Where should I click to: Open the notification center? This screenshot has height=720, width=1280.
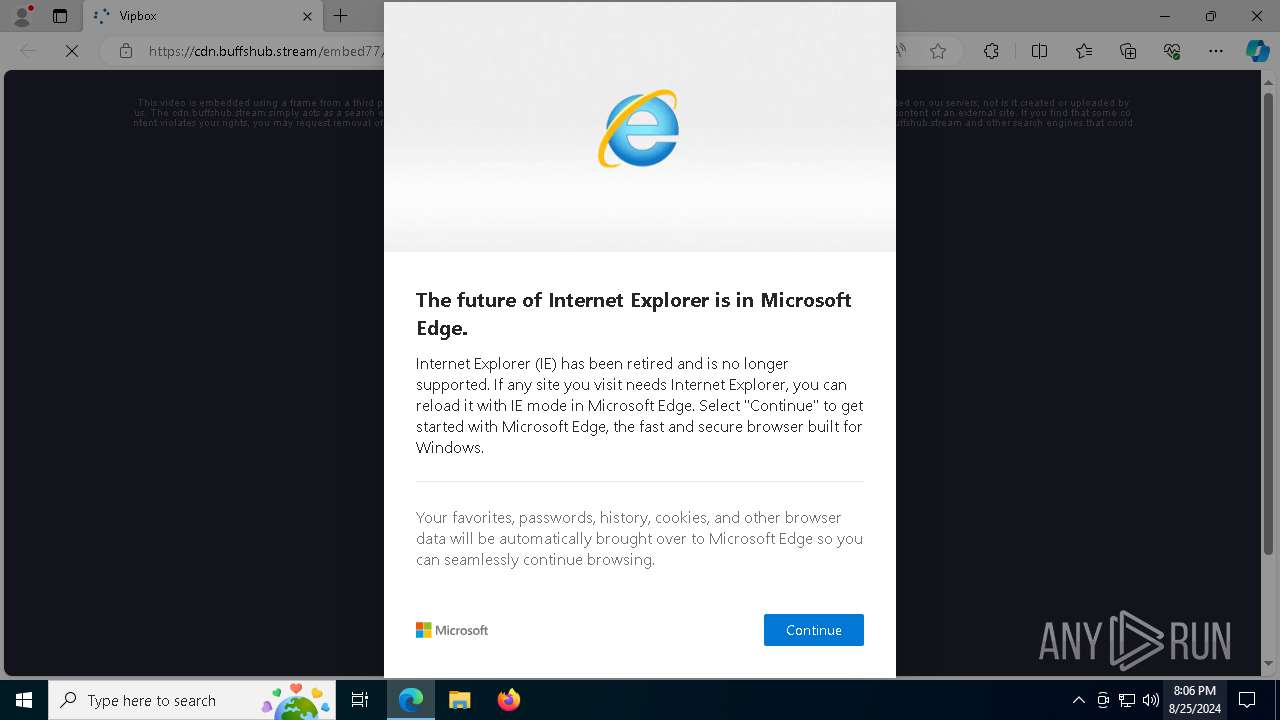[x=1247, y=700]
